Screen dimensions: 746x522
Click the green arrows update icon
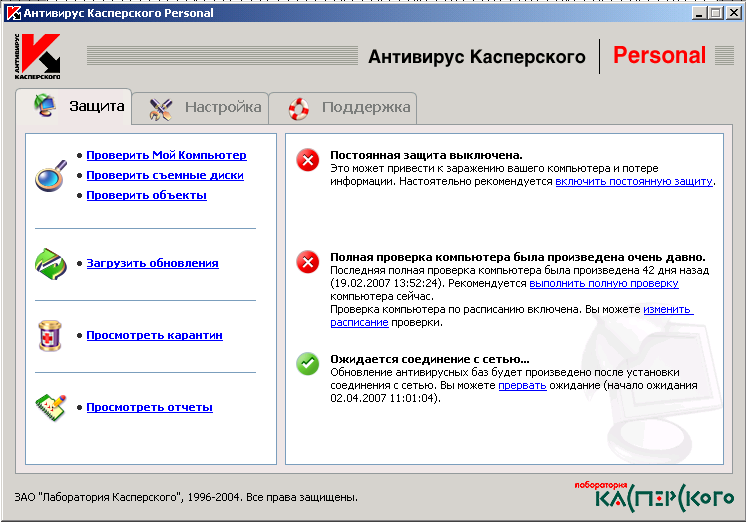pyautogui.click(x=50, y=264)
